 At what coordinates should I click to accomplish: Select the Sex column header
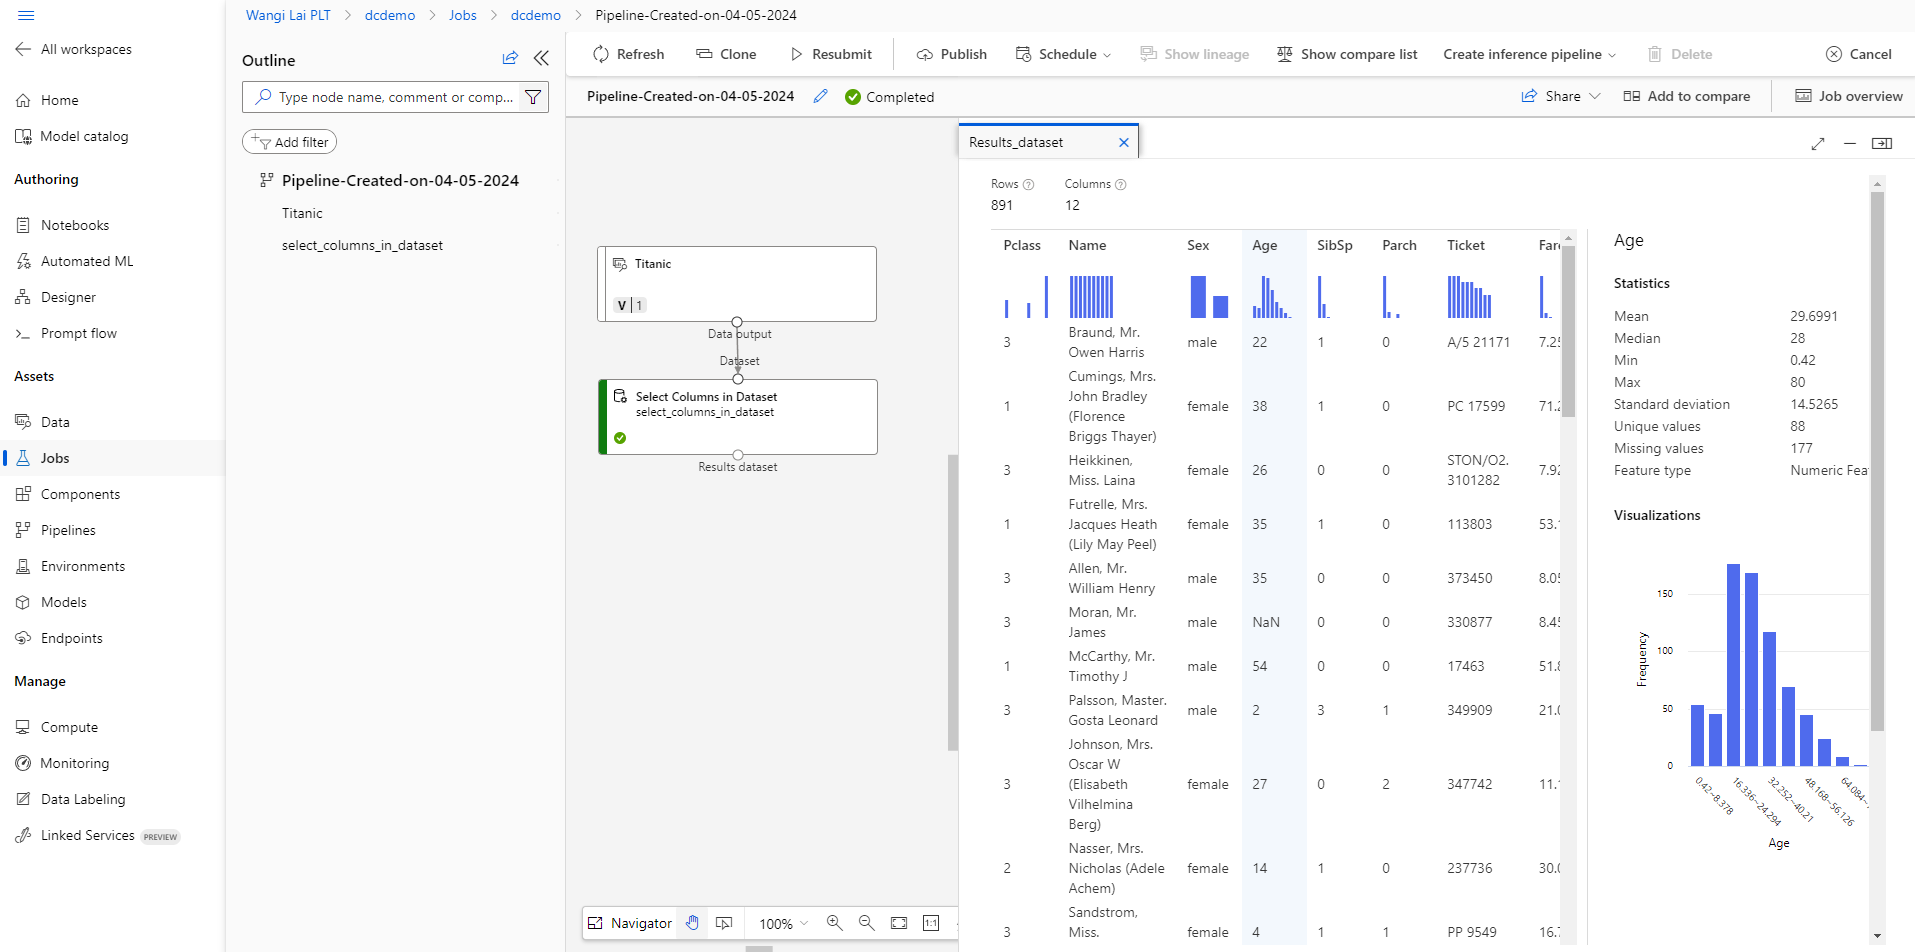(x=1198, y=245)
